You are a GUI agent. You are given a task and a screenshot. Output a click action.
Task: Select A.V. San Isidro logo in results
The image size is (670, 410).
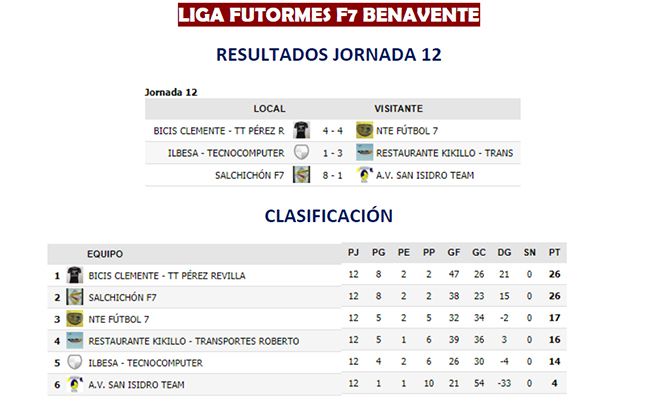[363, 175]
